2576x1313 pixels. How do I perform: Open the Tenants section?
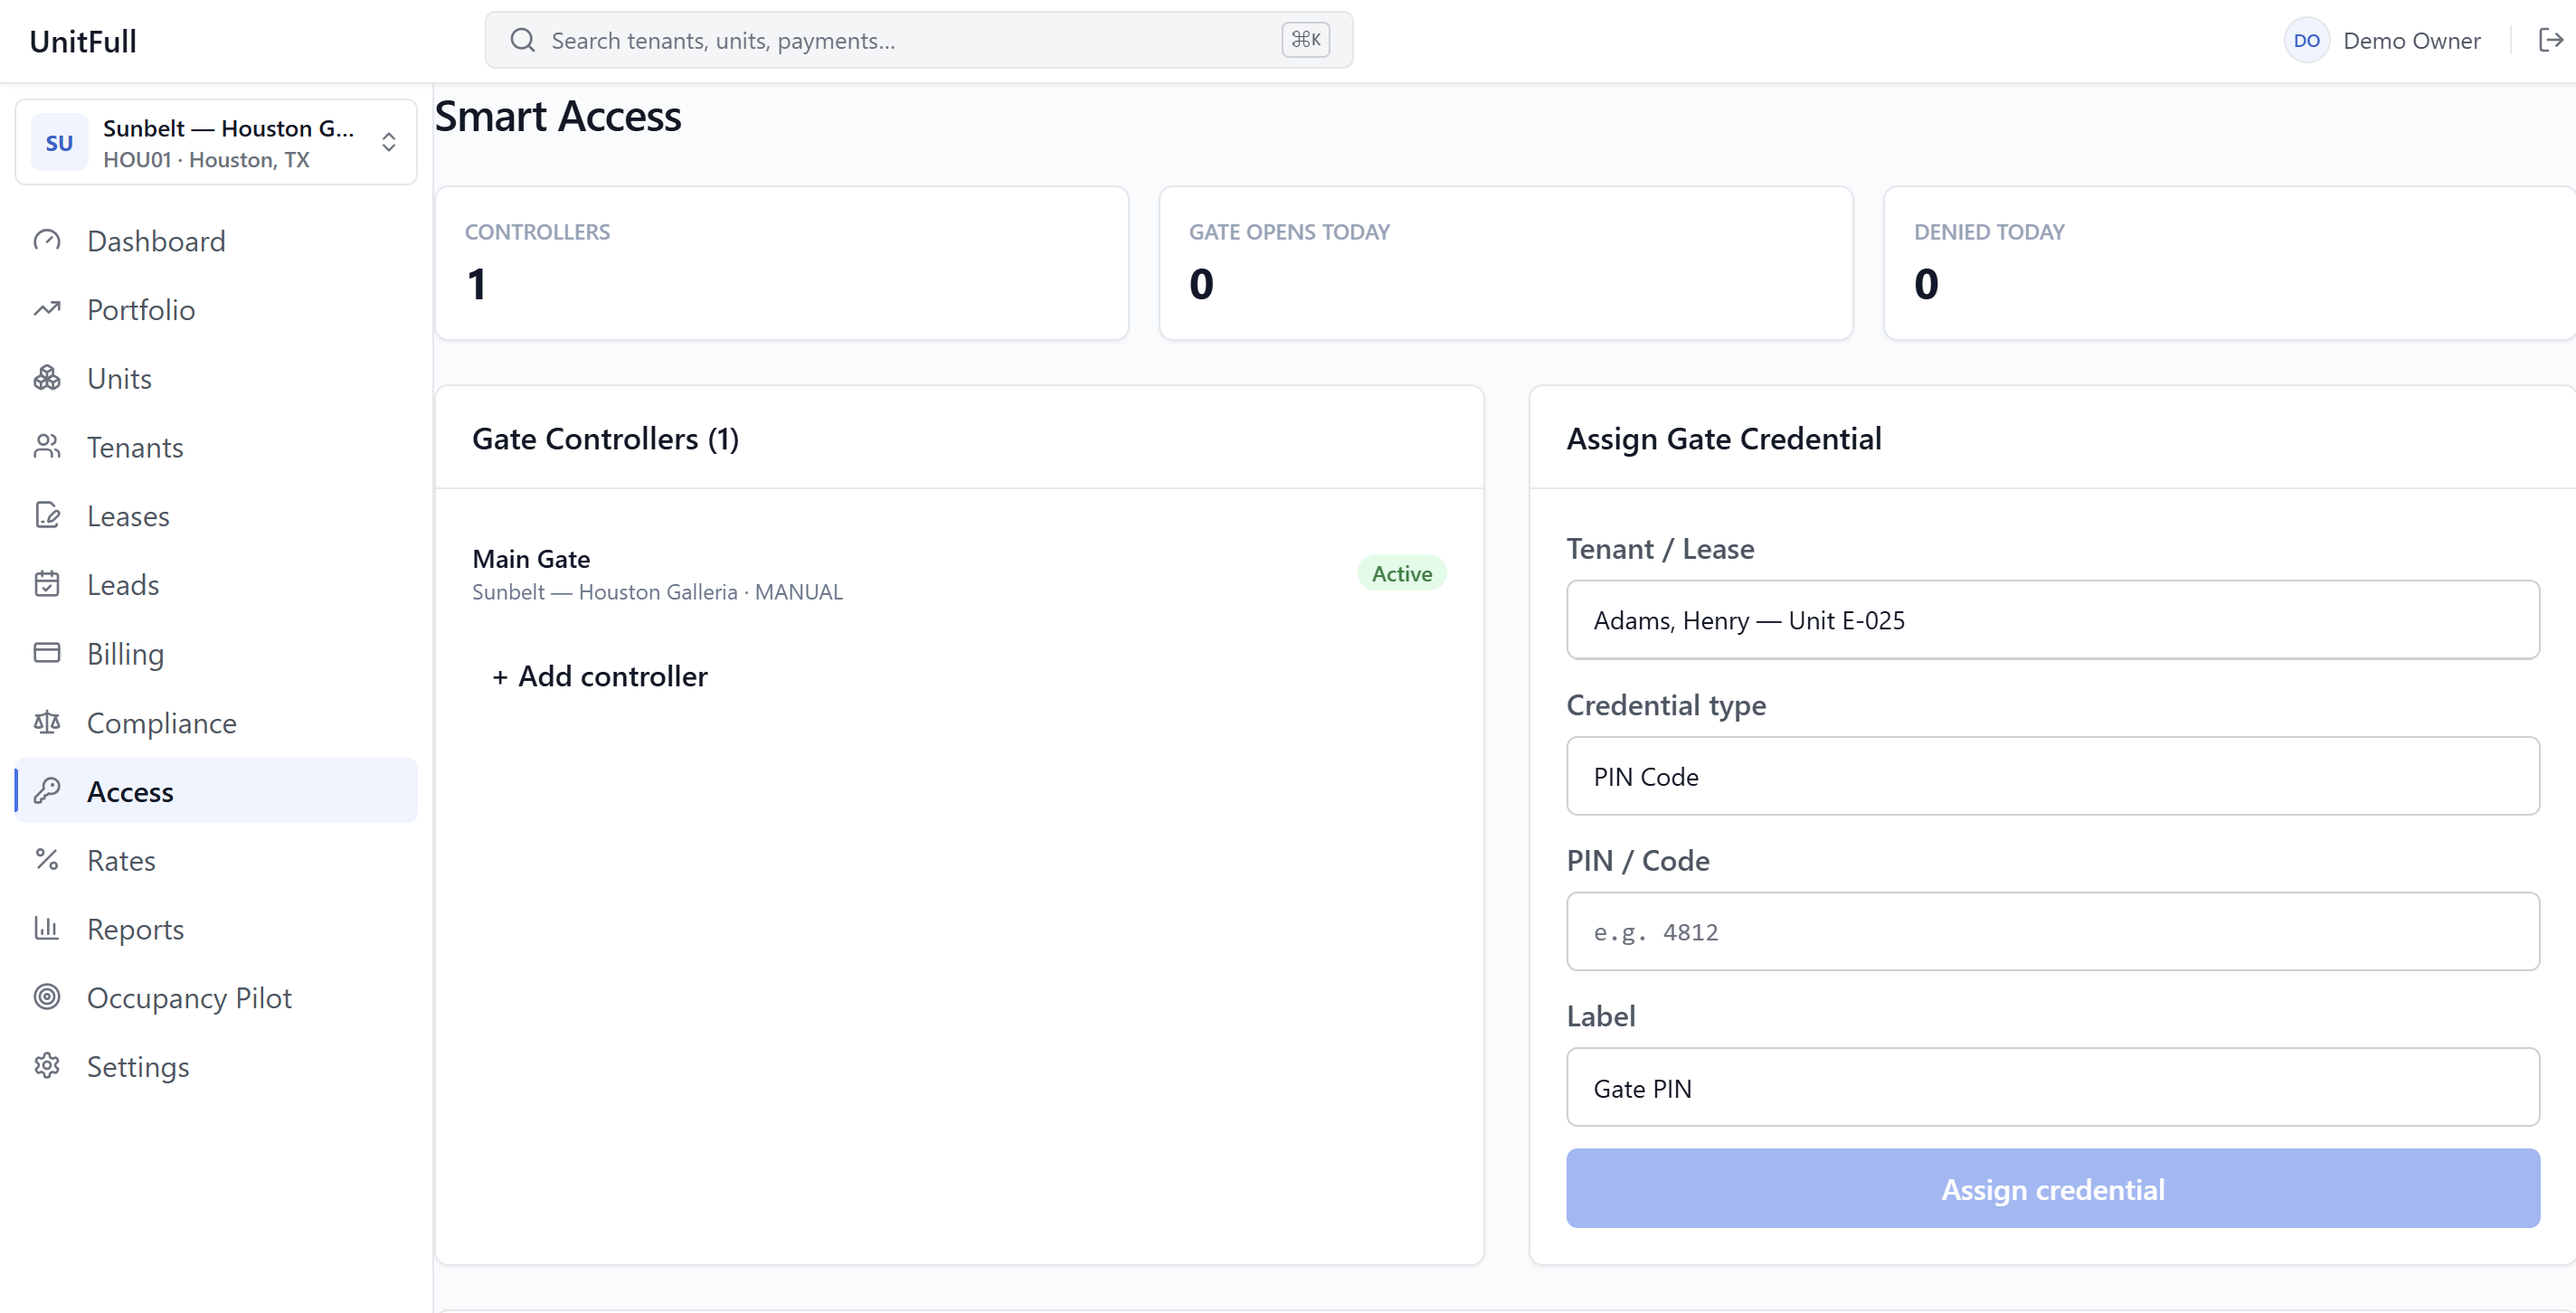(216, 447)
